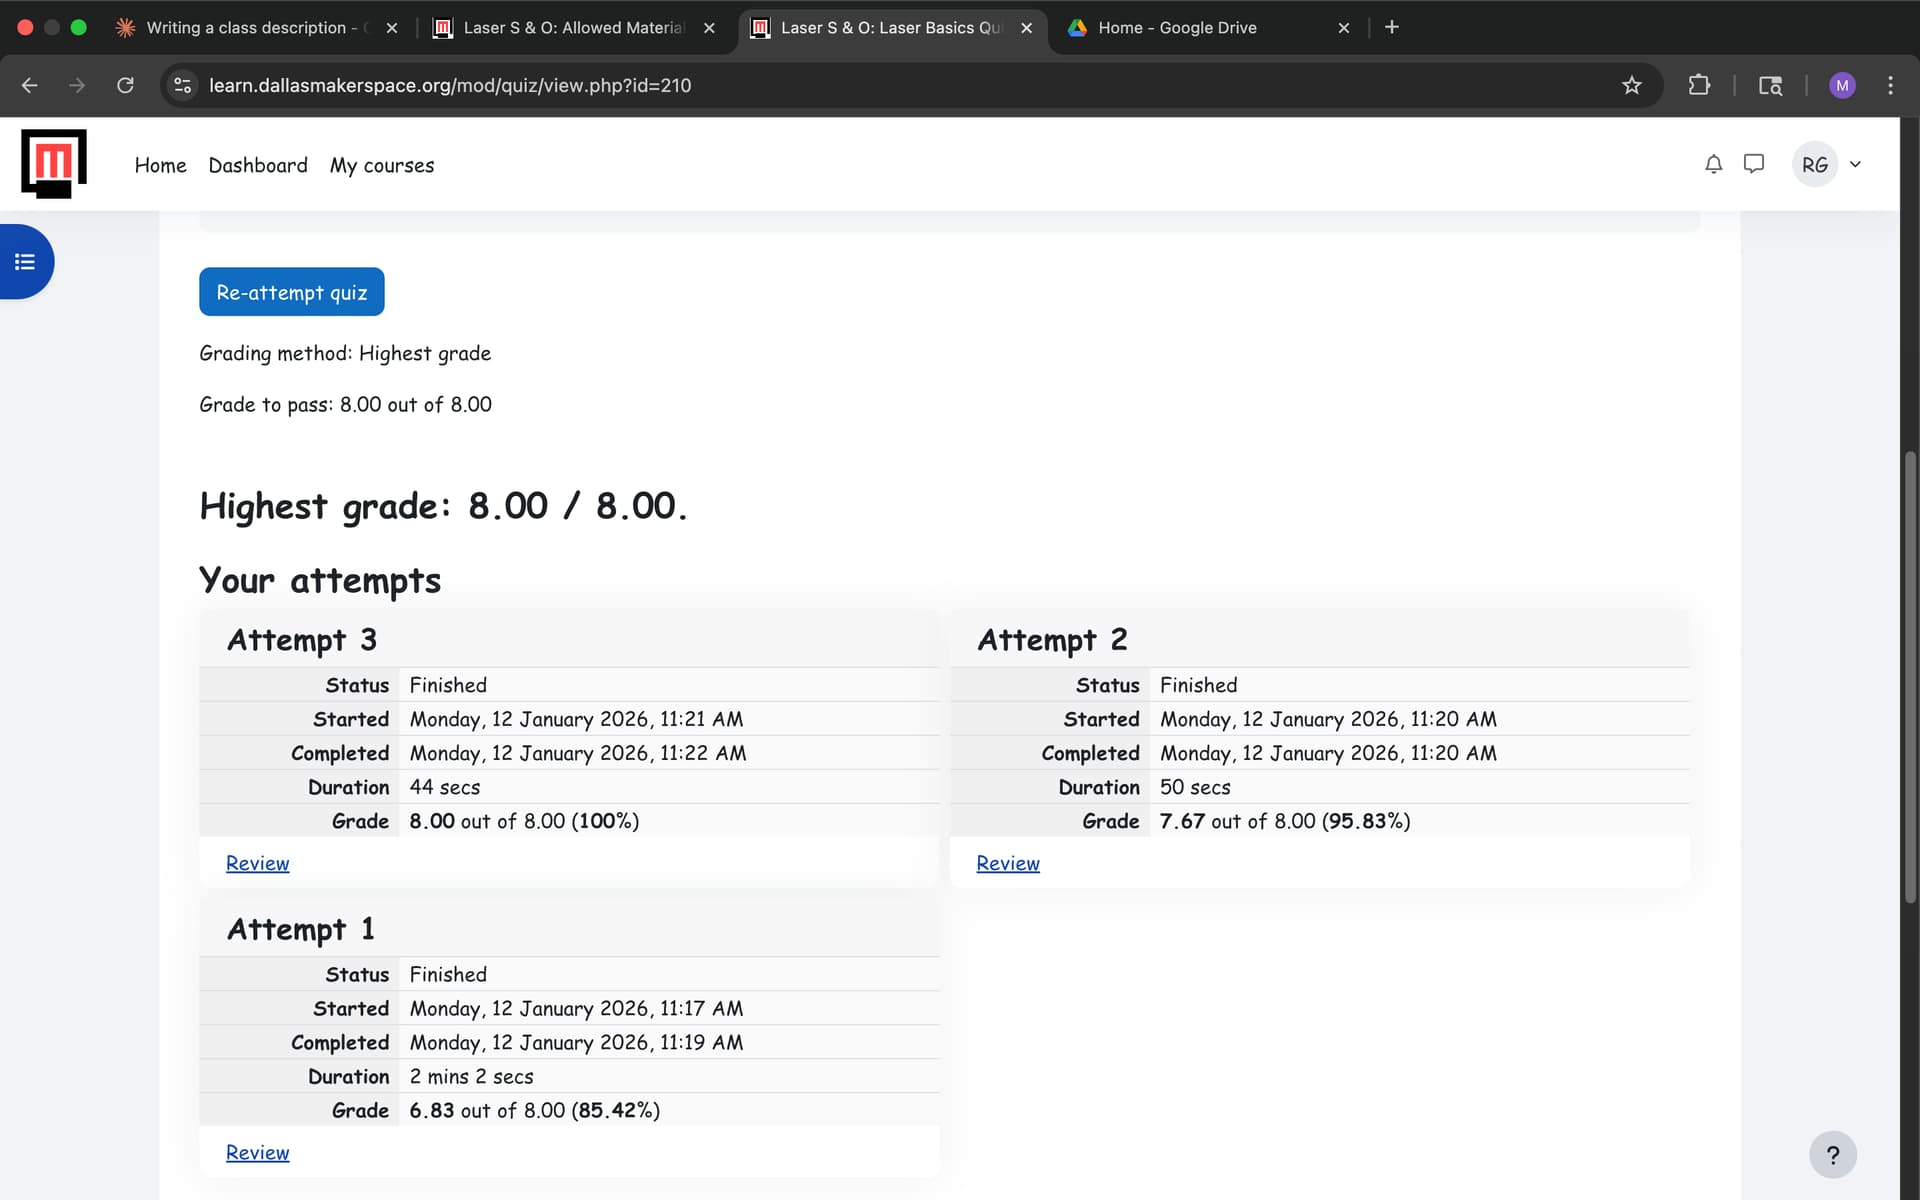The image size is (1920, 1200).
Task: Close the Laser S & O: Allowed Materials tab
Action: 709,28
